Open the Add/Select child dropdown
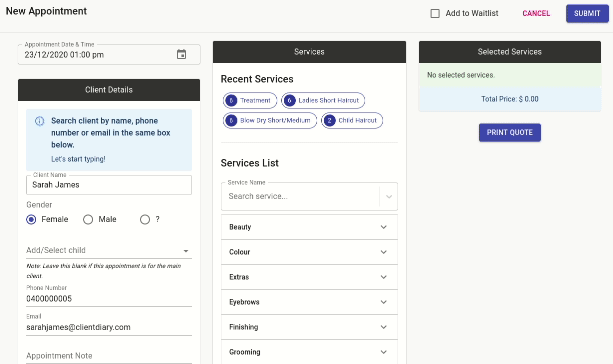Image resolution: width=613 pixels, height=364 pixels. click(109, 250)
